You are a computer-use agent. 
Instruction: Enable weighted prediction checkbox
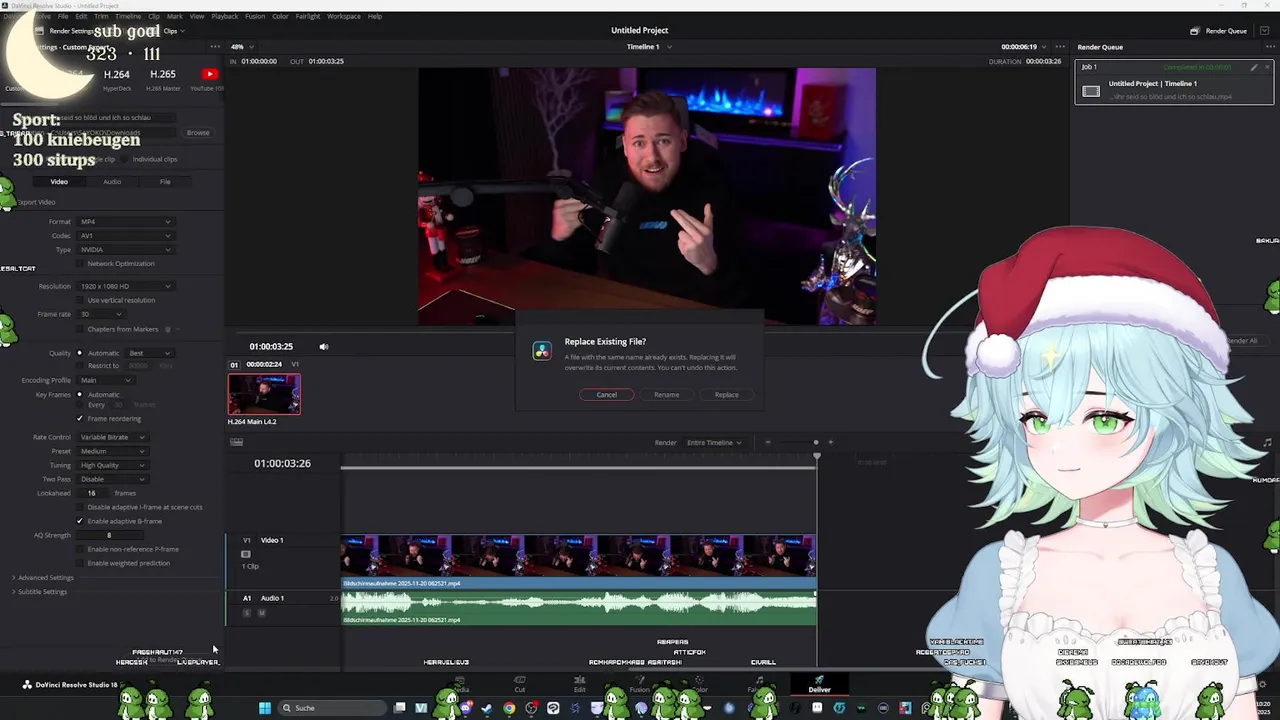[80, 563]
